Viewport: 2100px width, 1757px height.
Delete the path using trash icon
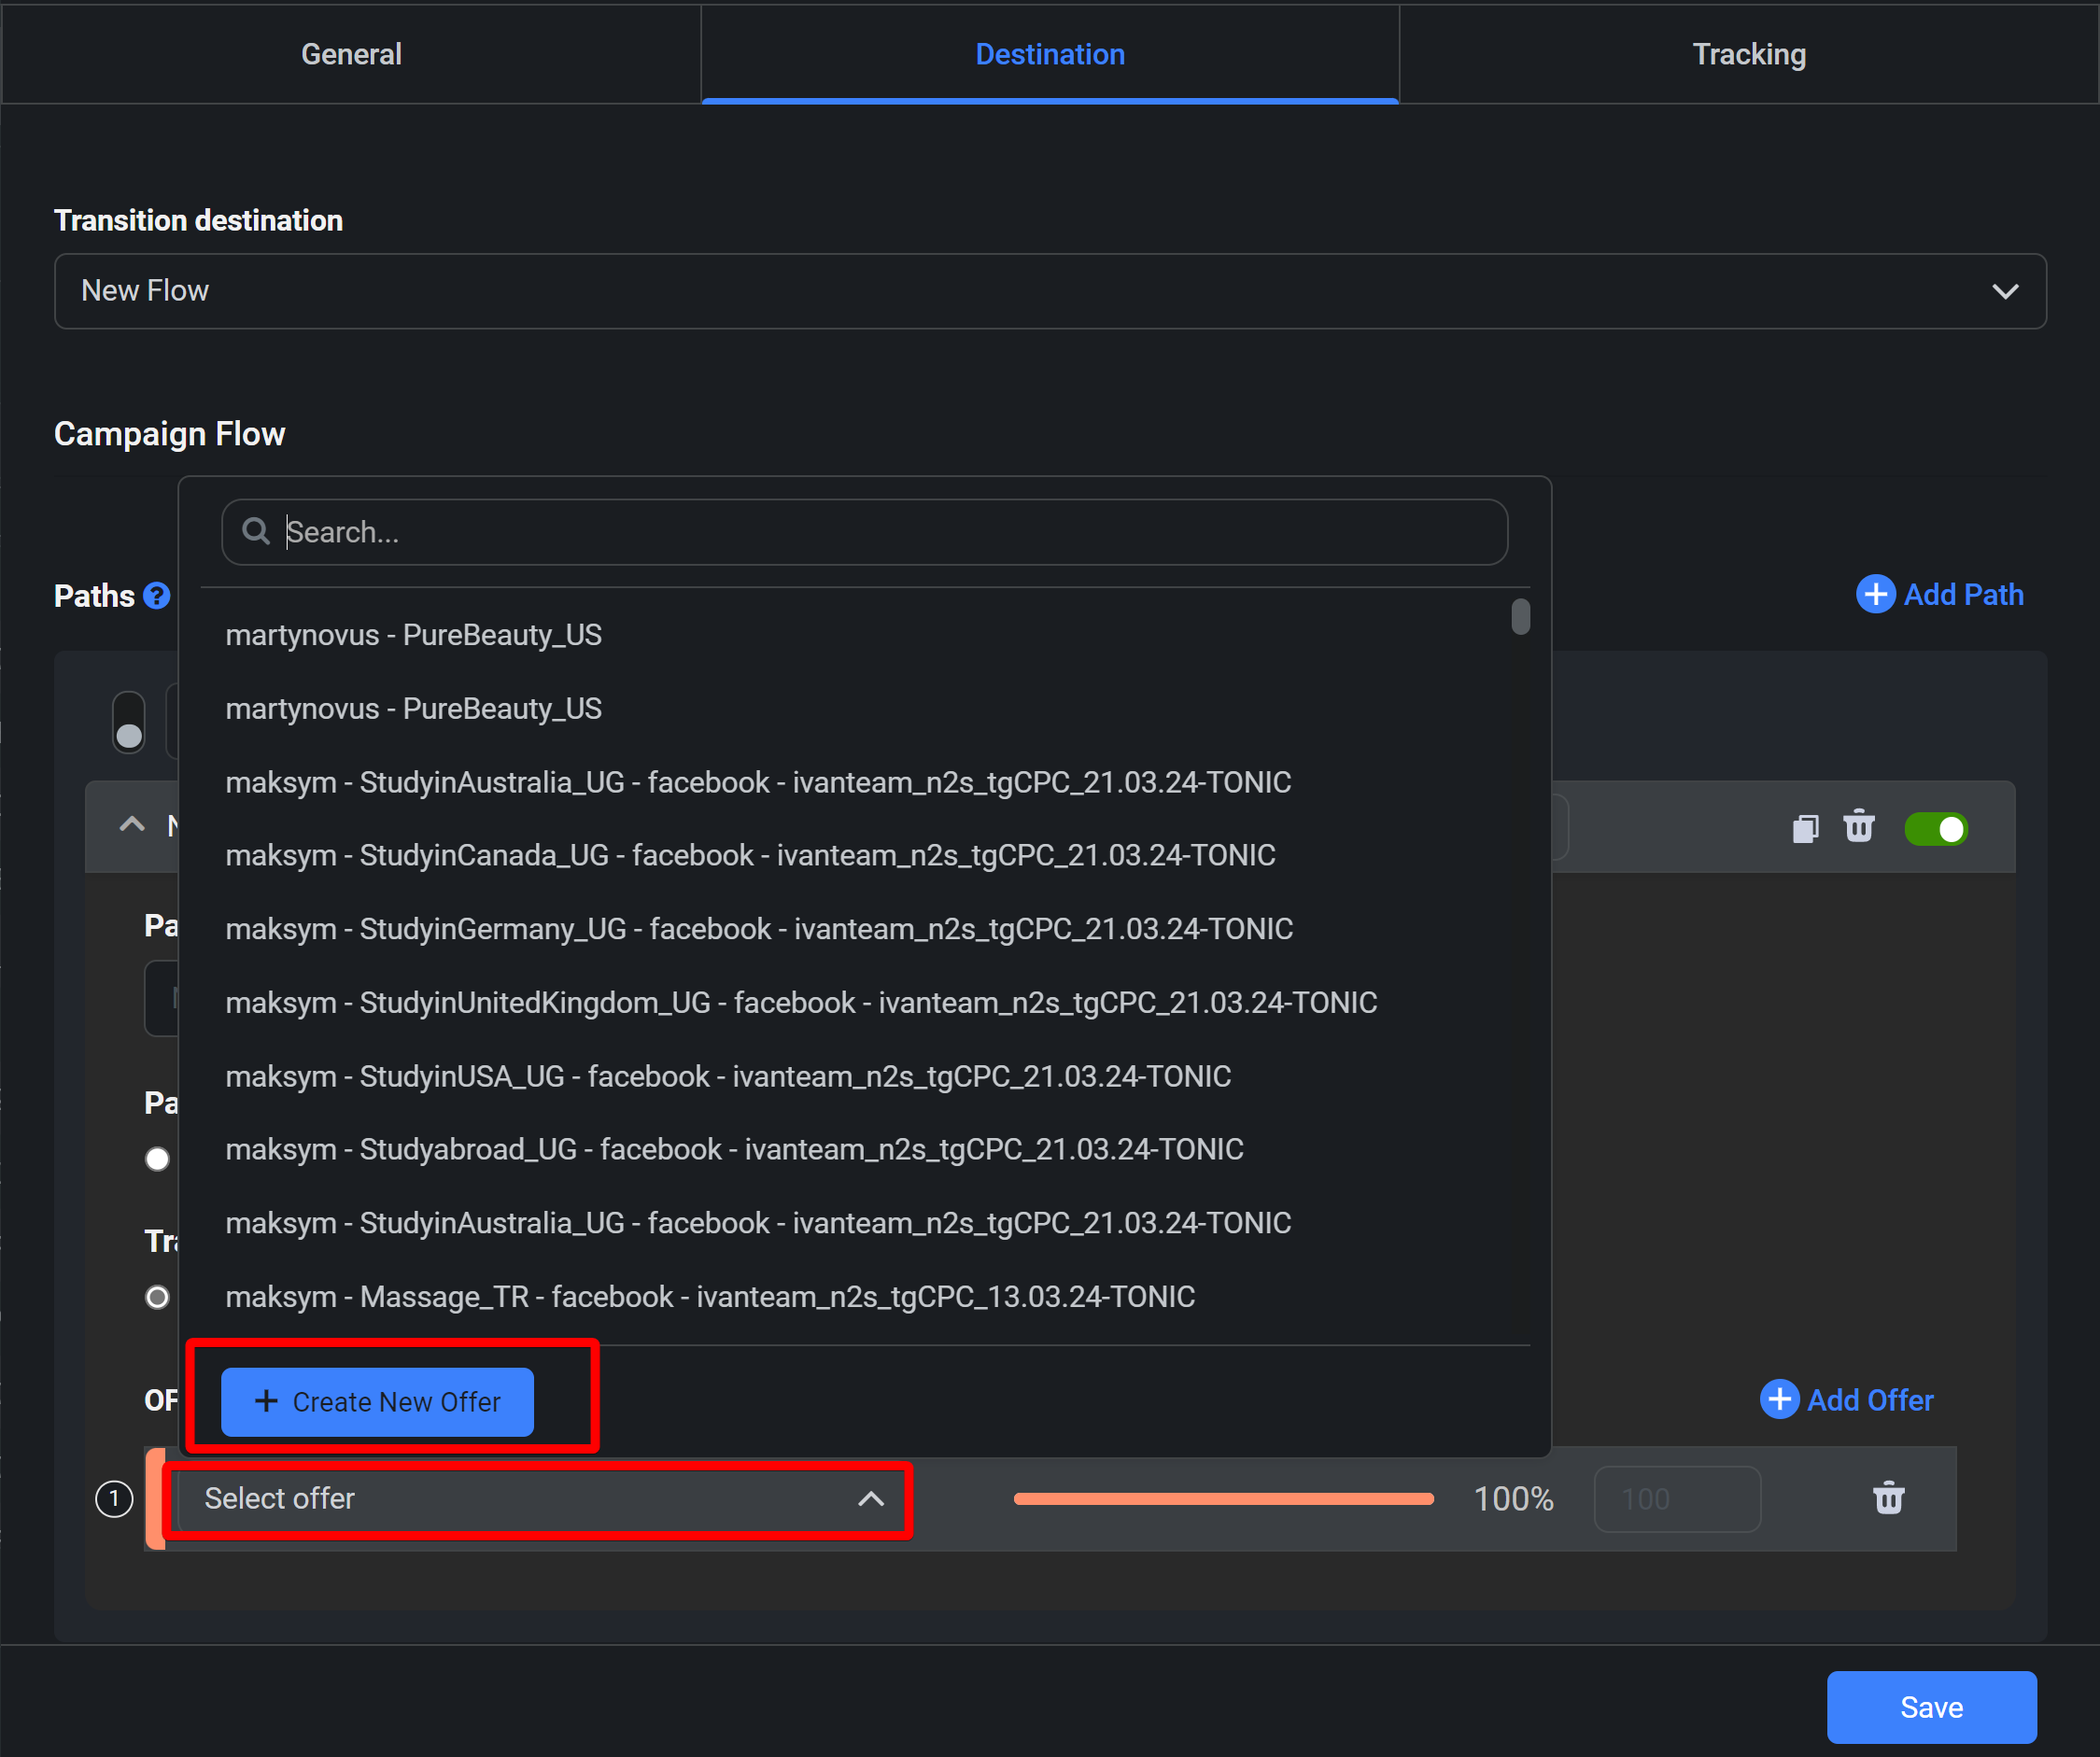click(x=1859, y=827)
